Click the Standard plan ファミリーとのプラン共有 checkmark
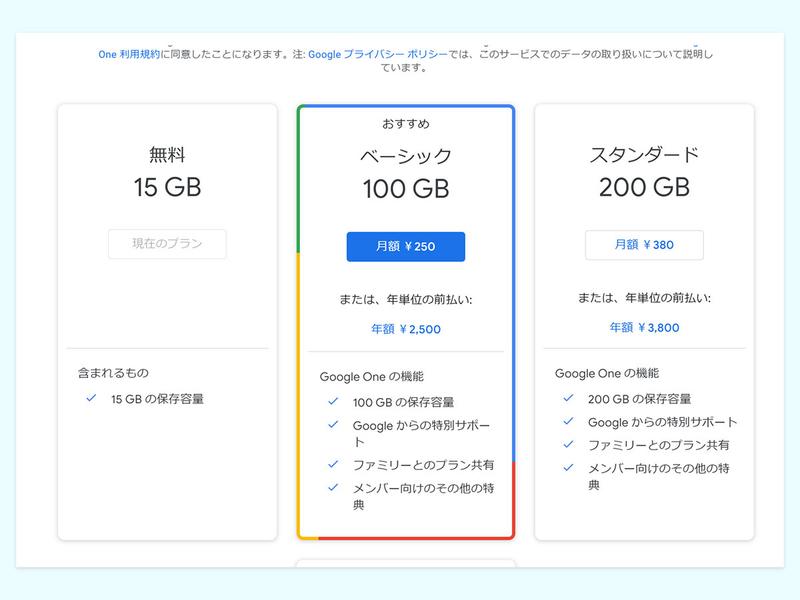This screenshot has width=800, height=600. point(568,444)
